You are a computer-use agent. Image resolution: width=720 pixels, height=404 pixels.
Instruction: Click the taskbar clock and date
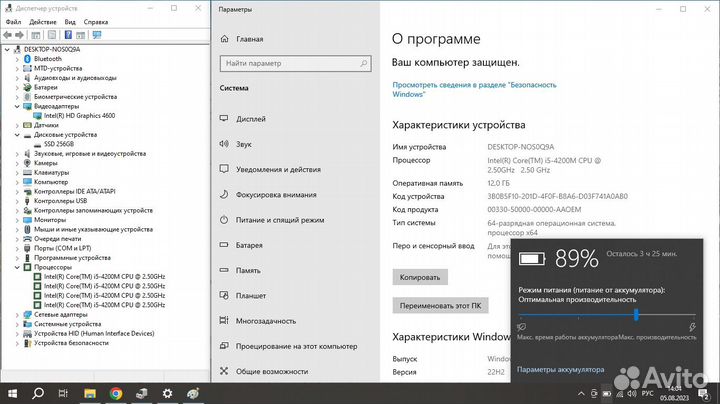click(x=675, y=394)
